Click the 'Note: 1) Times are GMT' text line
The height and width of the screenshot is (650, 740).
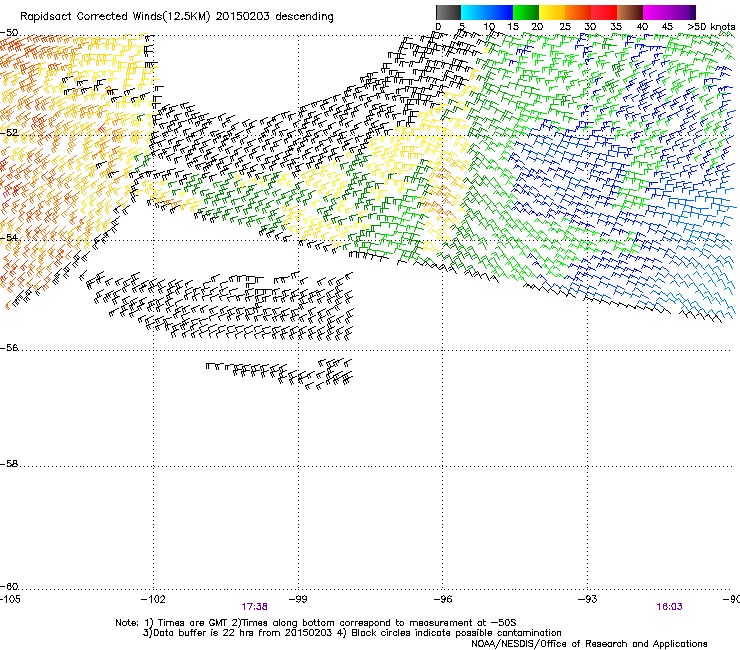pyautogui.click(x=316, y=623)
